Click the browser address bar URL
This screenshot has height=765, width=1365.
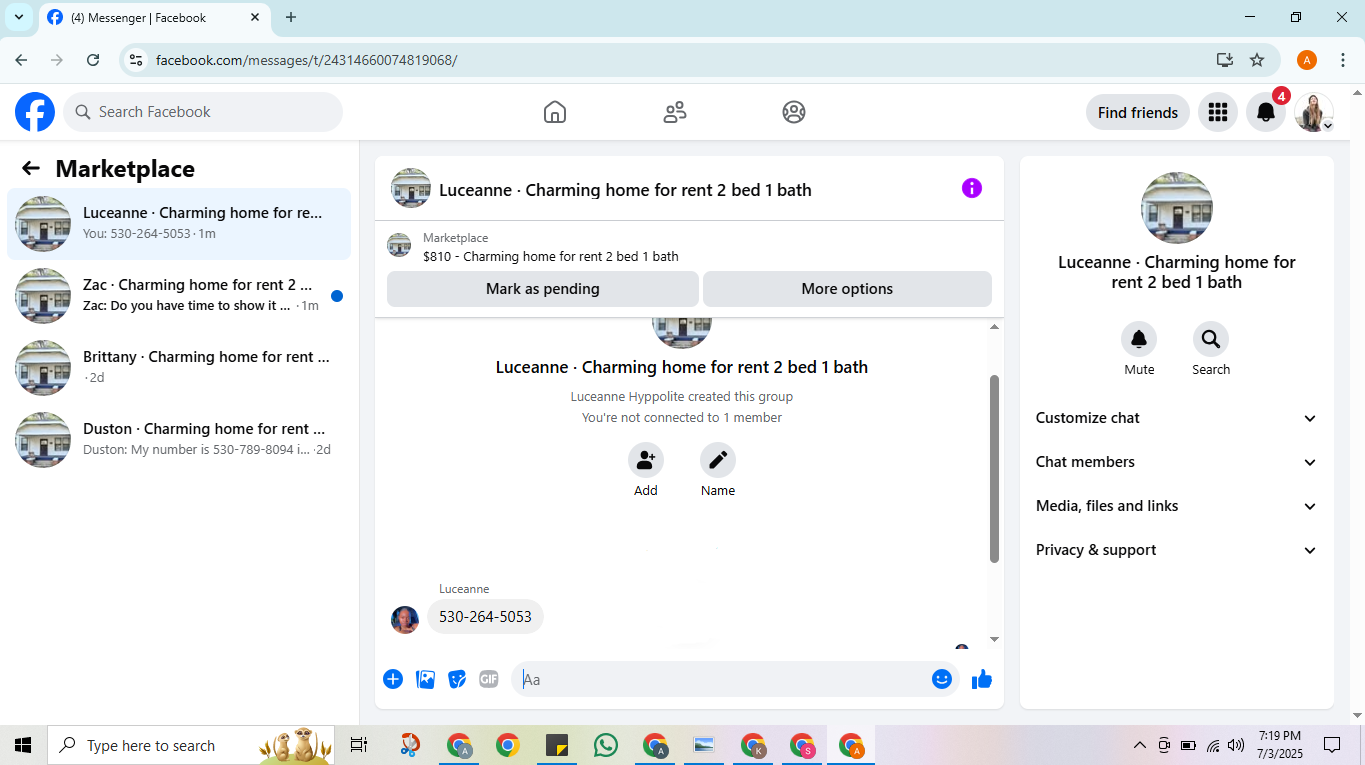click(306, 60)
